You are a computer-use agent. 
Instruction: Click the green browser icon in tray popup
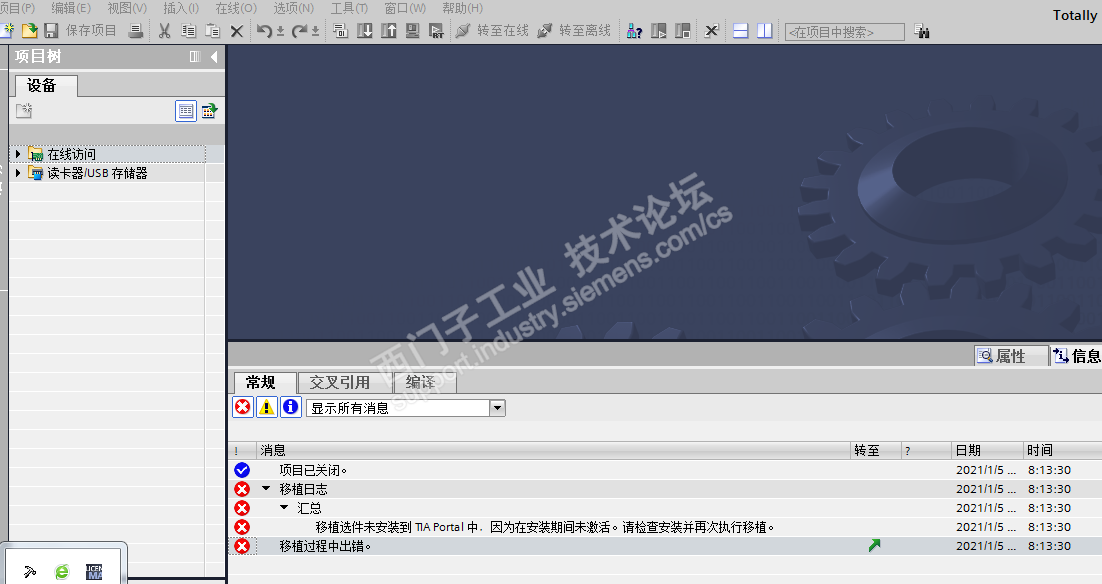click(62, 571)
